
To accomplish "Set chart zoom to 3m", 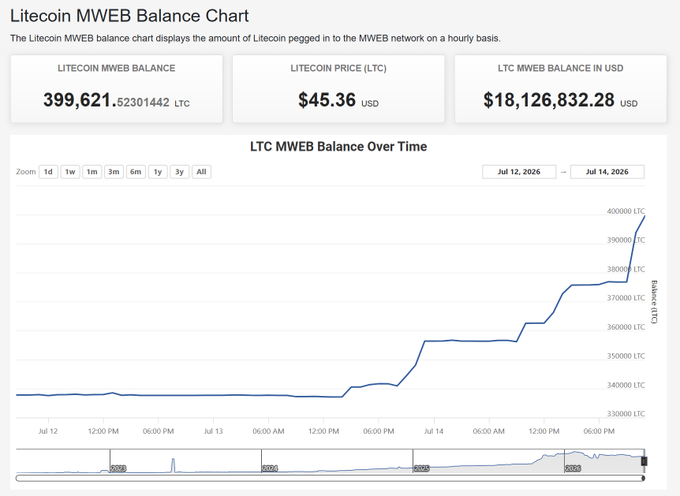I will tap(114, 172).
